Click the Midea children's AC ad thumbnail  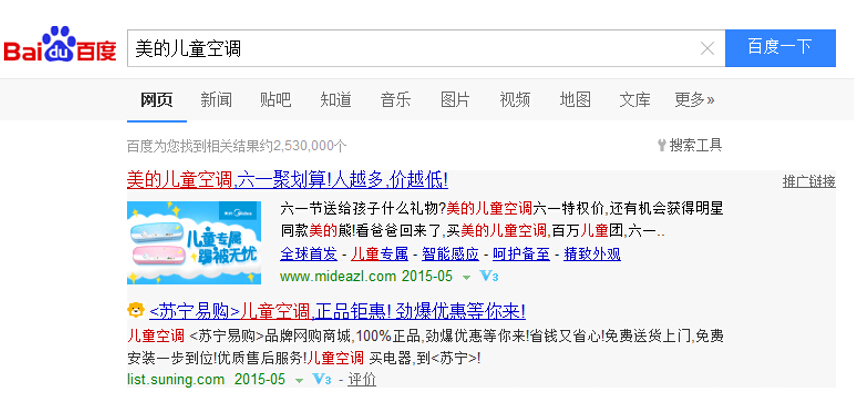coord(194,243)
